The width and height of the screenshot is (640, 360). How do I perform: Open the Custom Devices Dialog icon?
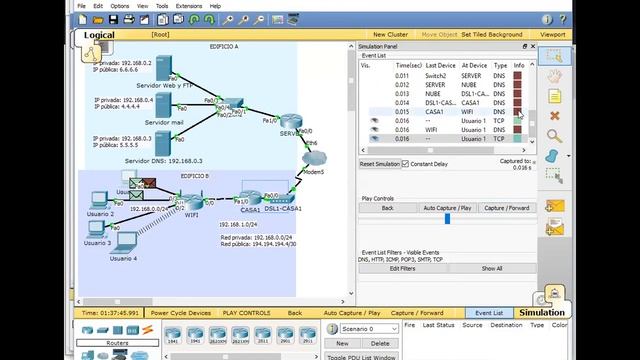click(293, 19)
